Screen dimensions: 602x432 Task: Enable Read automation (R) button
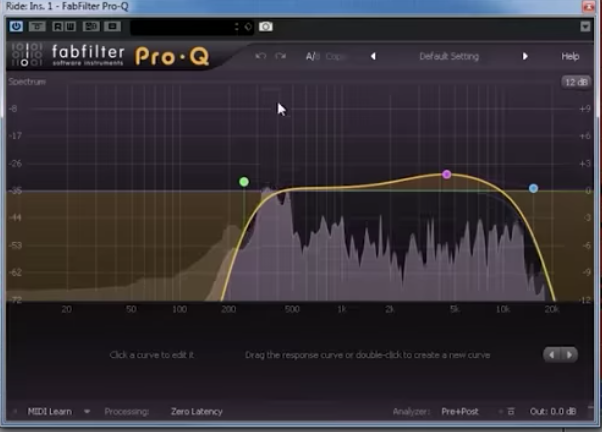coord(58,26)
